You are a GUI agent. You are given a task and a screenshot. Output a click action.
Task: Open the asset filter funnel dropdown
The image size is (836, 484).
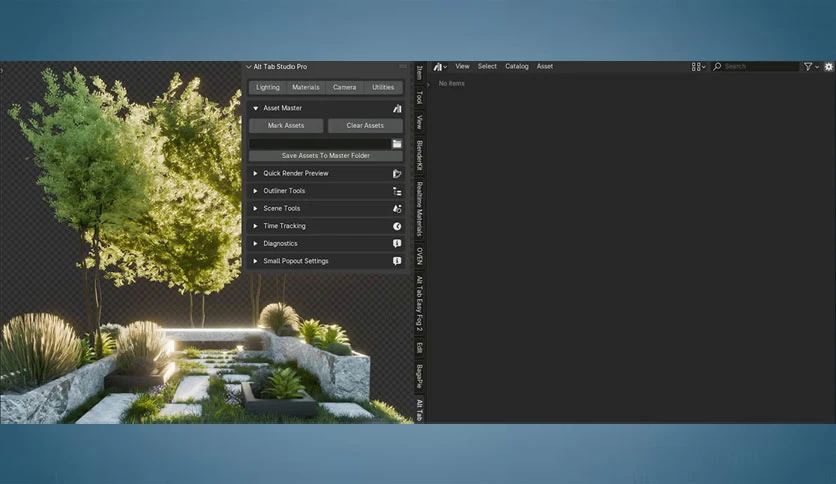[811, 67]
